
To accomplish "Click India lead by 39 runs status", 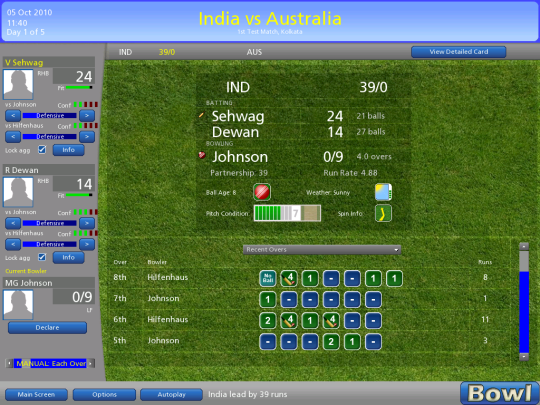I will click(248, 394).
